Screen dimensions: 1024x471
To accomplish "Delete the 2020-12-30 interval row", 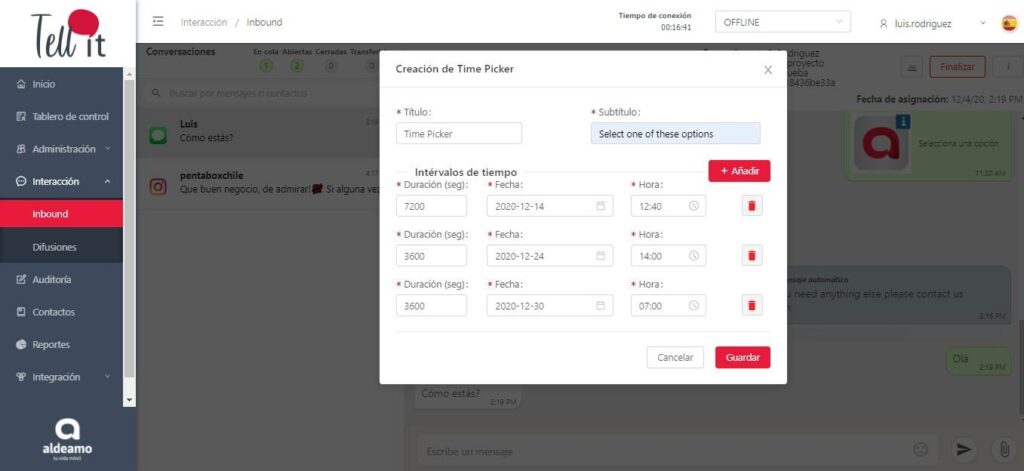I will pyautogui.click(x=751, y=306).
